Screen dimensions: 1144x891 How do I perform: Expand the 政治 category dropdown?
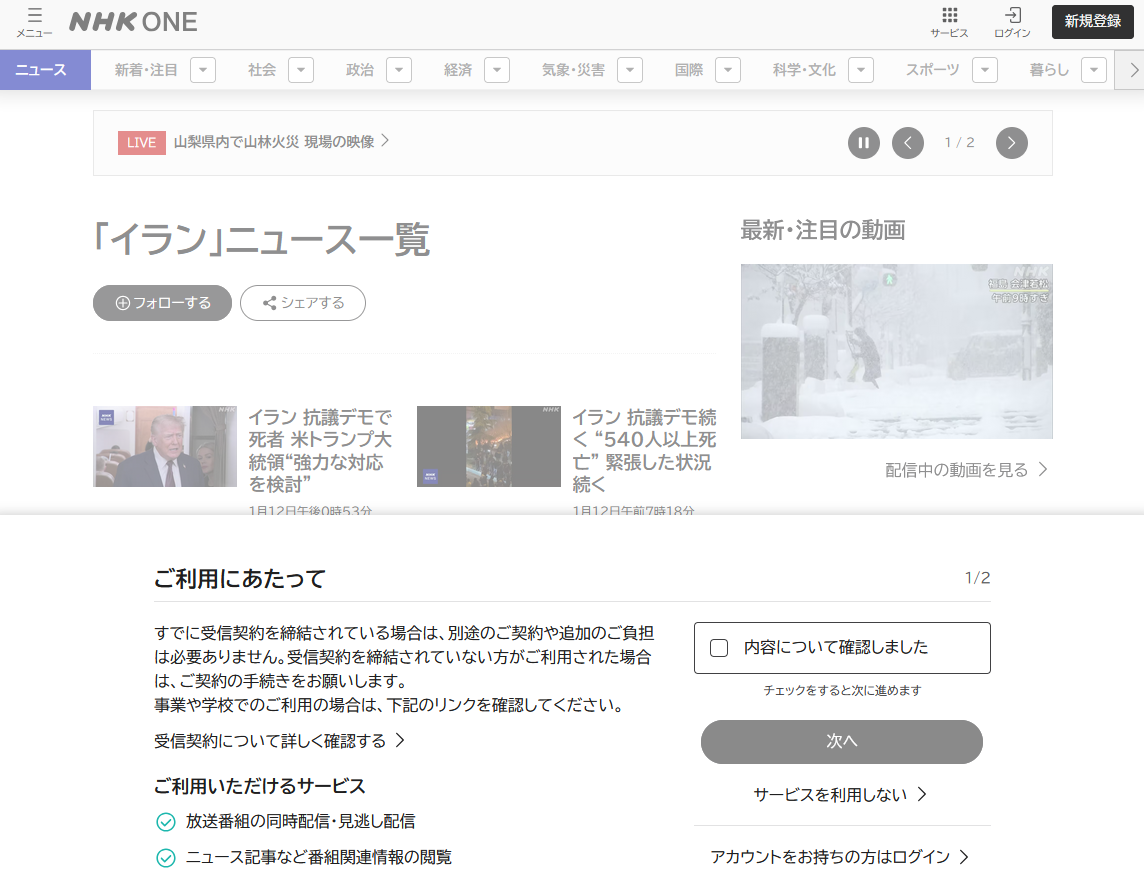pos(399,70)
